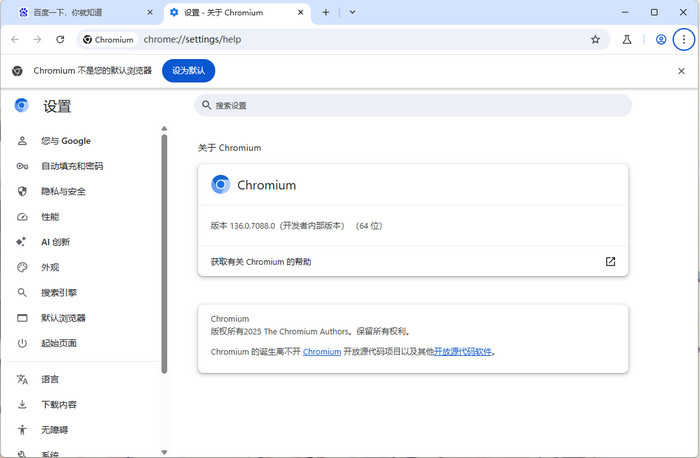The height and width of the screenshot is (458, 700).
Task: Dismiss the default browser notification bar
Action: point(681,71)
